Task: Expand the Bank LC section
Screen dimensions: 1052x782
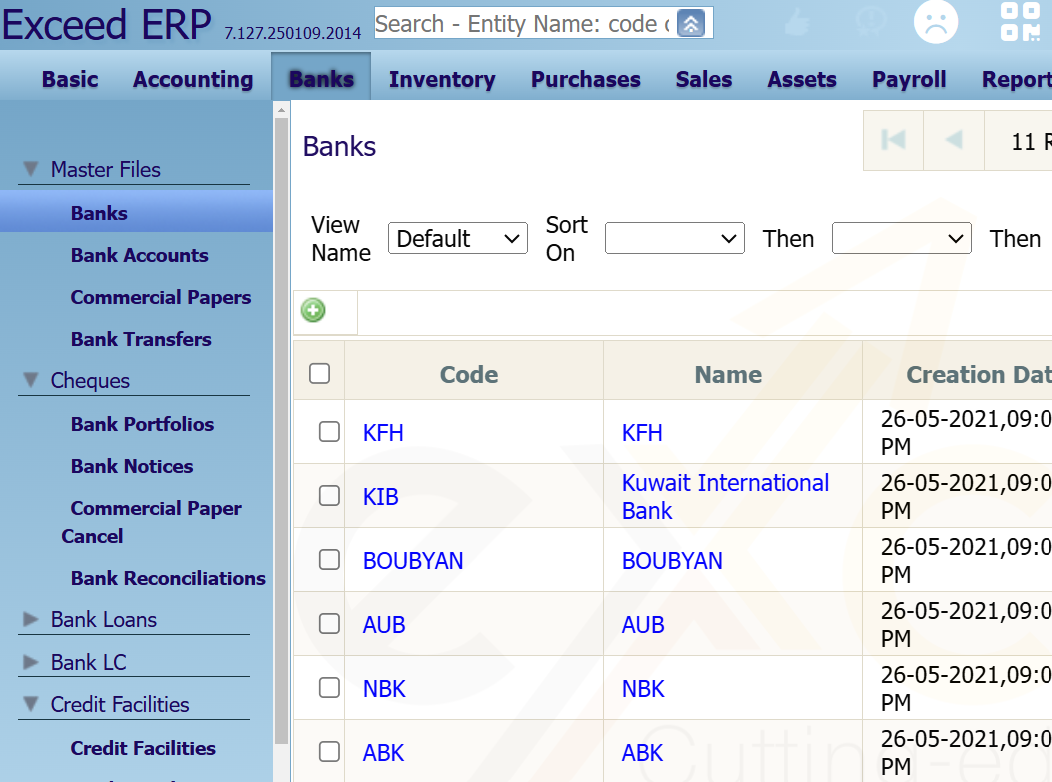Action: [x=31, y=662]
